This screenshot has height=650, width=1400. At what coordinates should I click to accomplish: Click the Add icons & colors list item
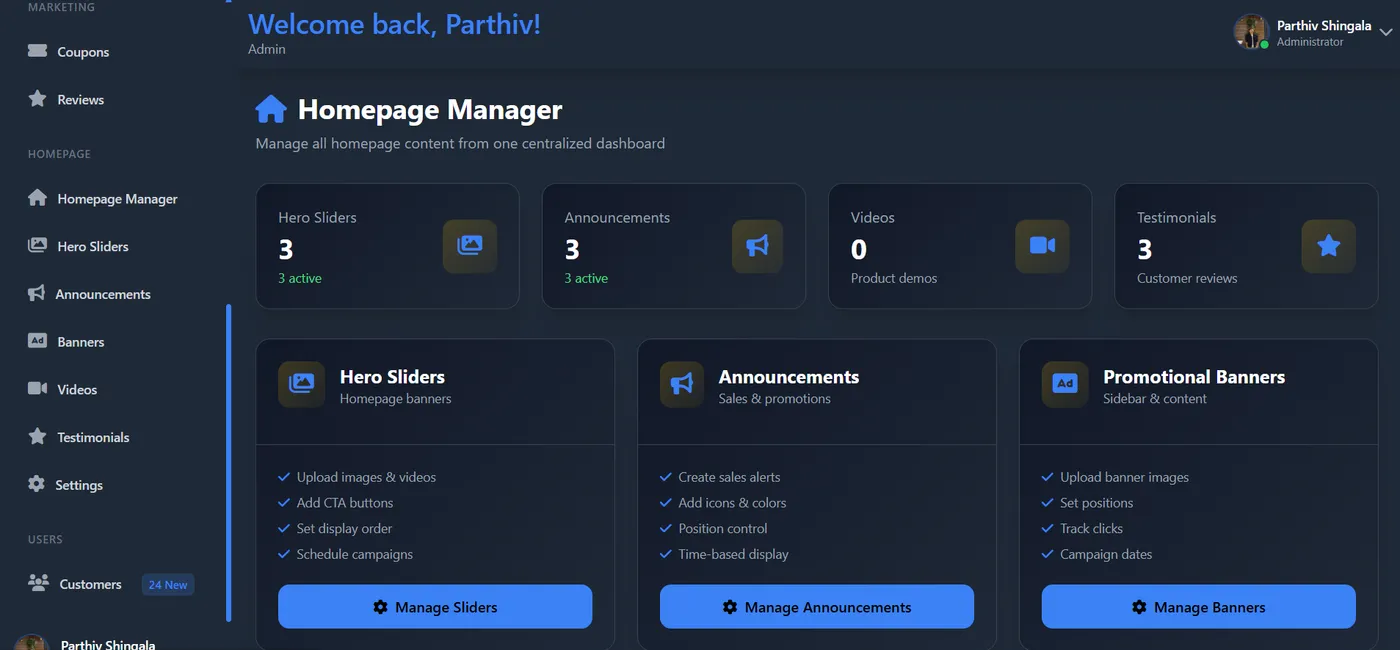(x=732, y=503)
